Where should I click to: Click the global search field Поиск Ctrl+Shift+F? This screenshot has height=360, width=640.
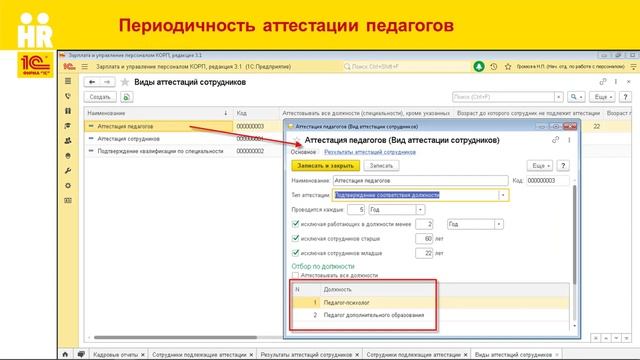tap(406, 67)
